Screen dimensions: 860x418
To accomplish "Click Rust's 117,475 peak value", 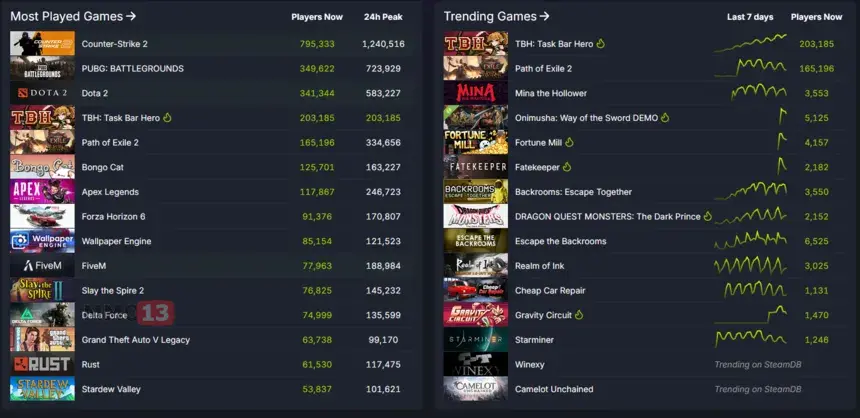I will [383, 365].
